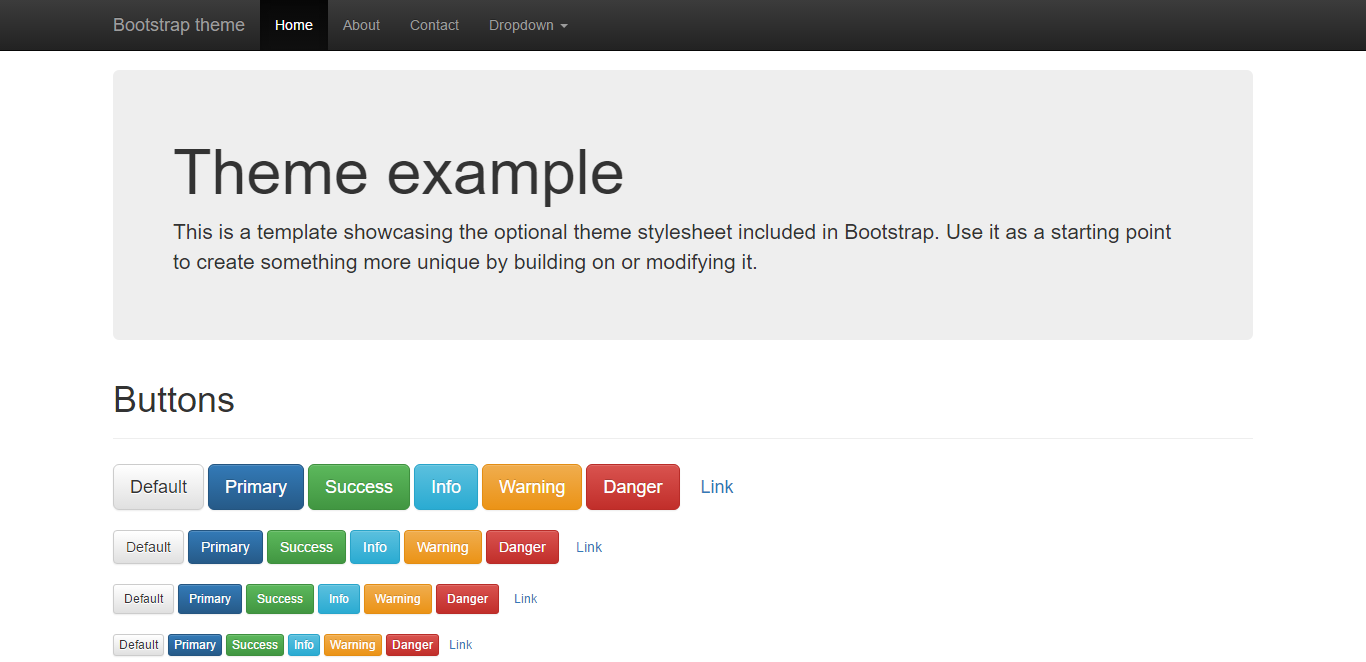Select the Contact nav link

[x=434, y=25]
